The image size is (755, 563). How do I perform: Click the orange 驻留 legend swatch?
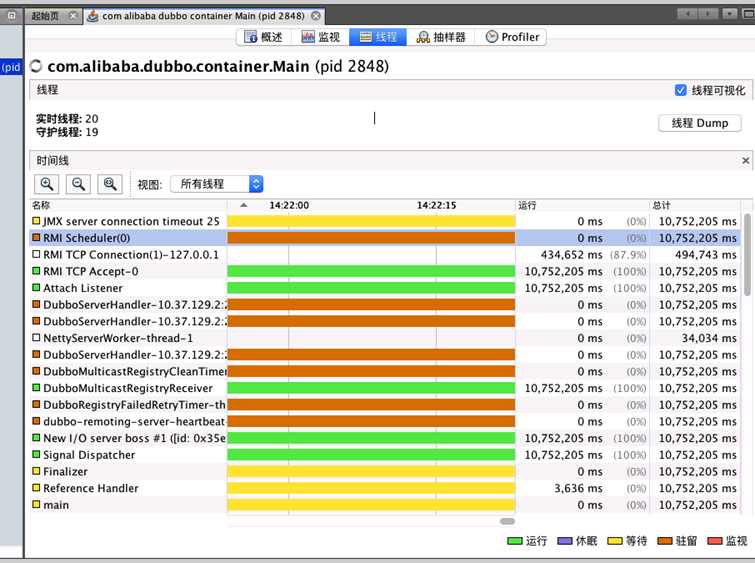pos(665,541)
